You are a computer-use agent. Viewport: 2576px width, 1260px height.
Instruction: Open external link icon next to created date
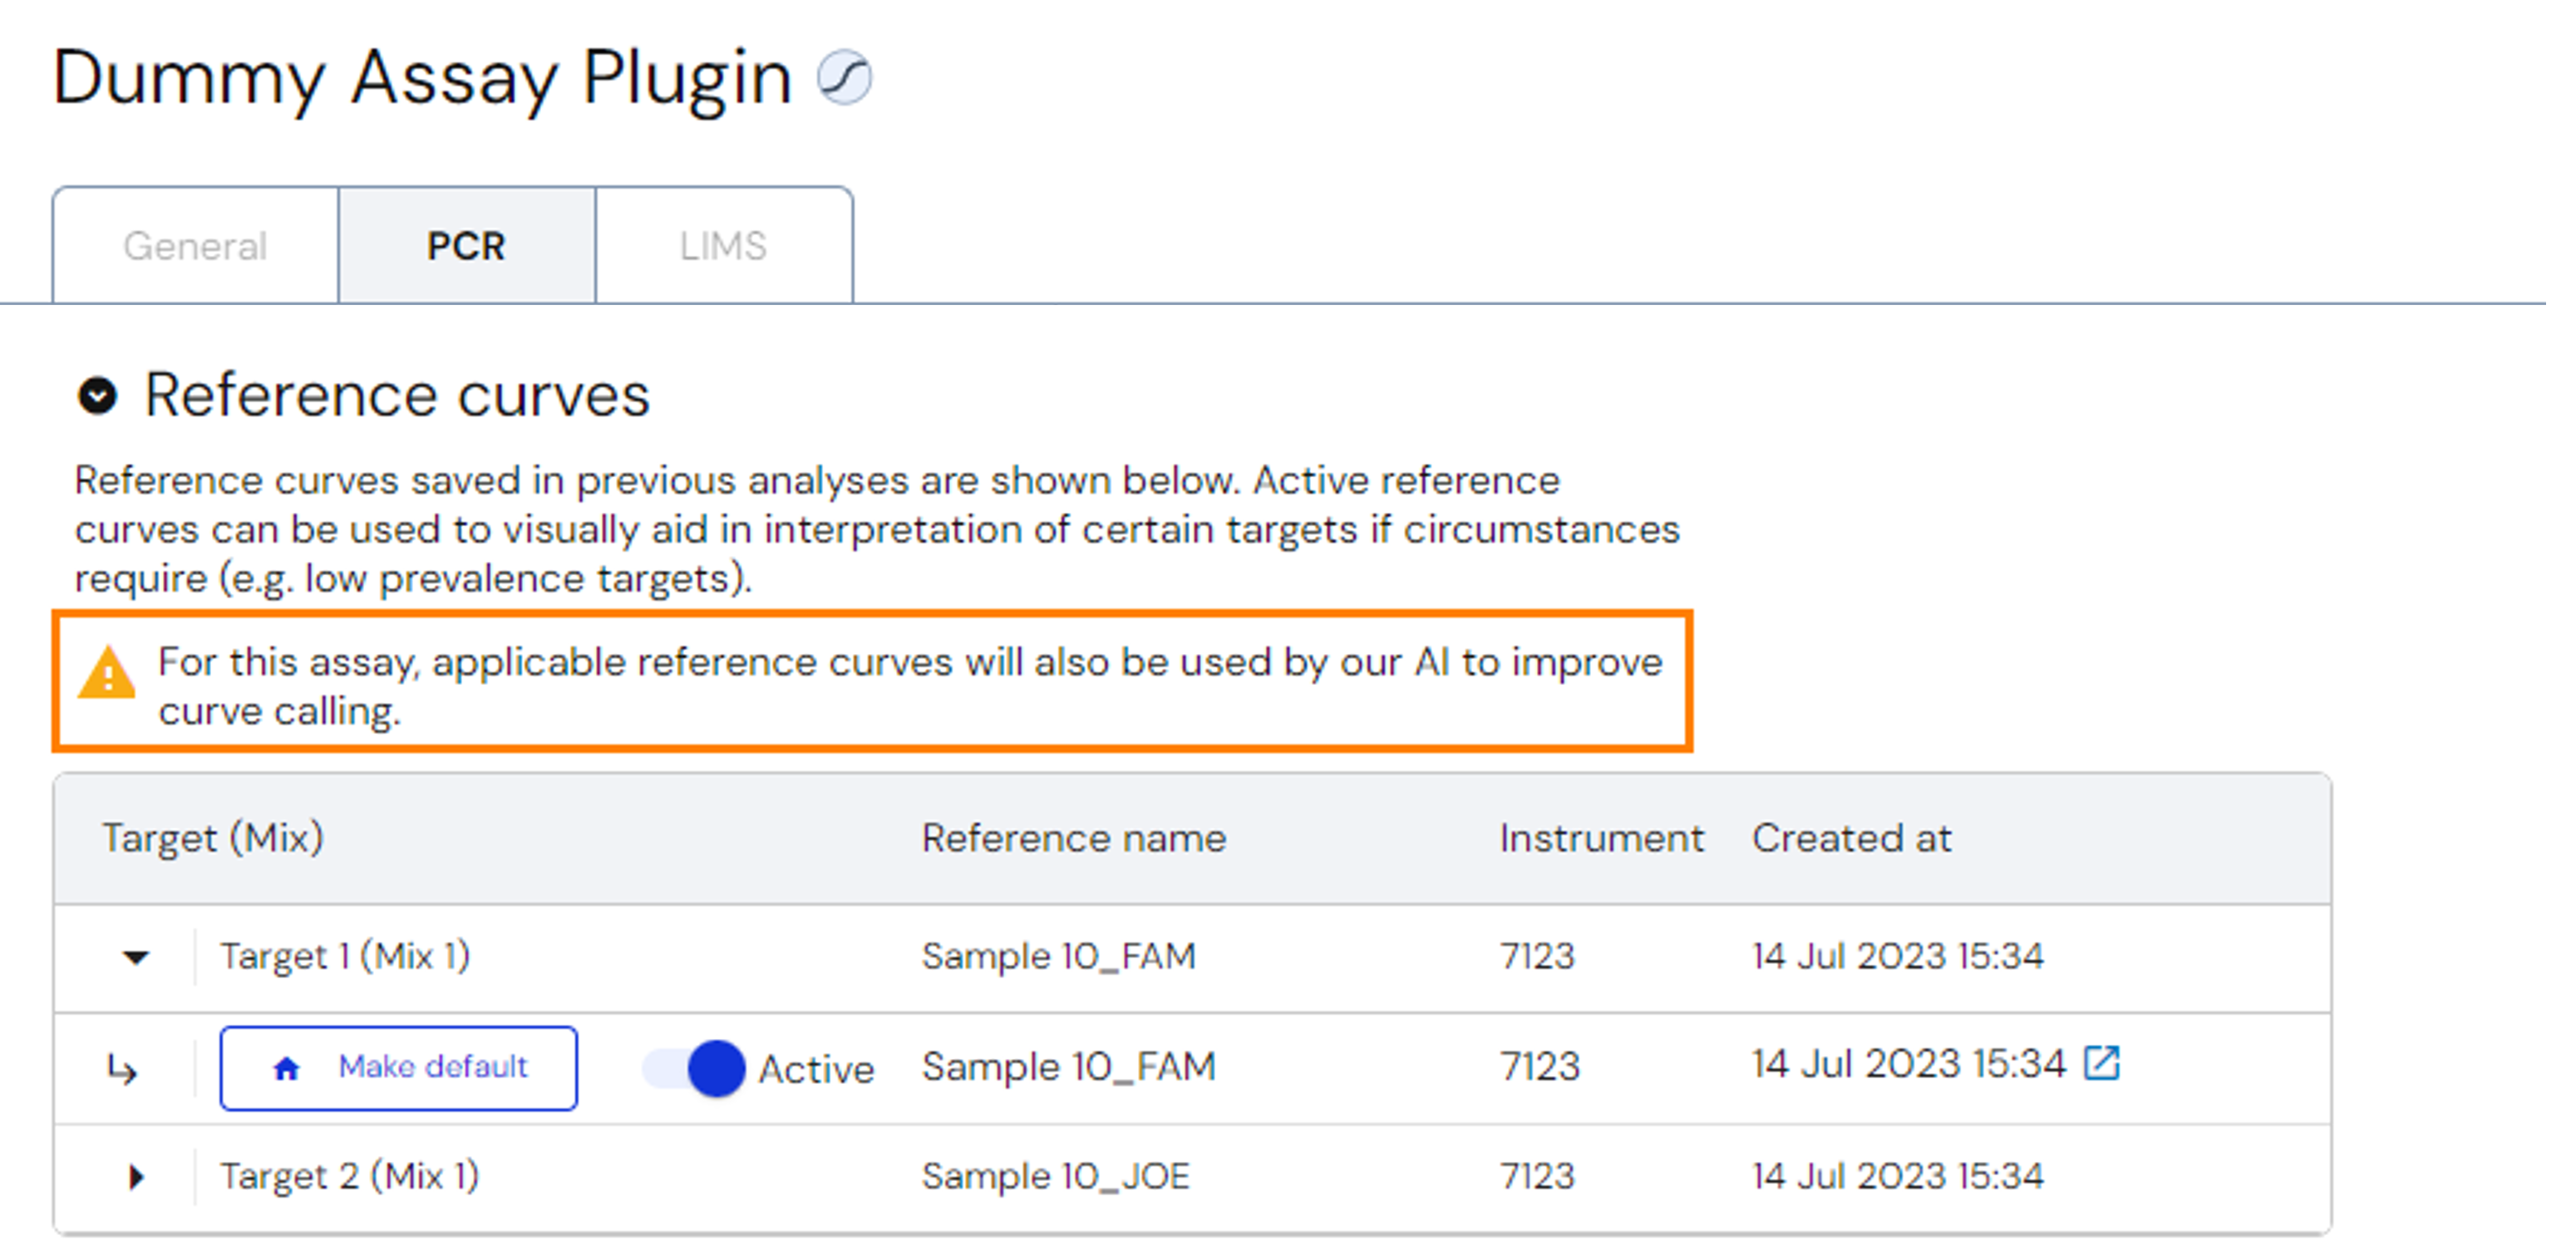pos(2101,1063)
